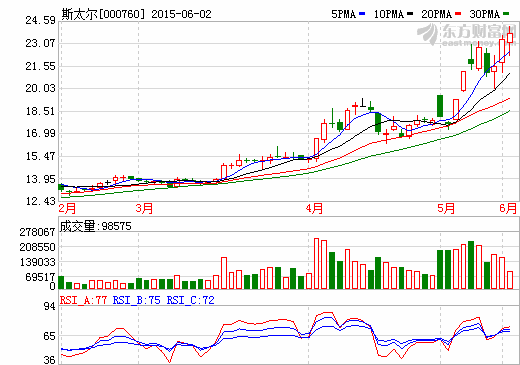The height and width of the screenshot is (365, 520).
Task: Click the 278067 volume axis label
Action: point(37,232)
